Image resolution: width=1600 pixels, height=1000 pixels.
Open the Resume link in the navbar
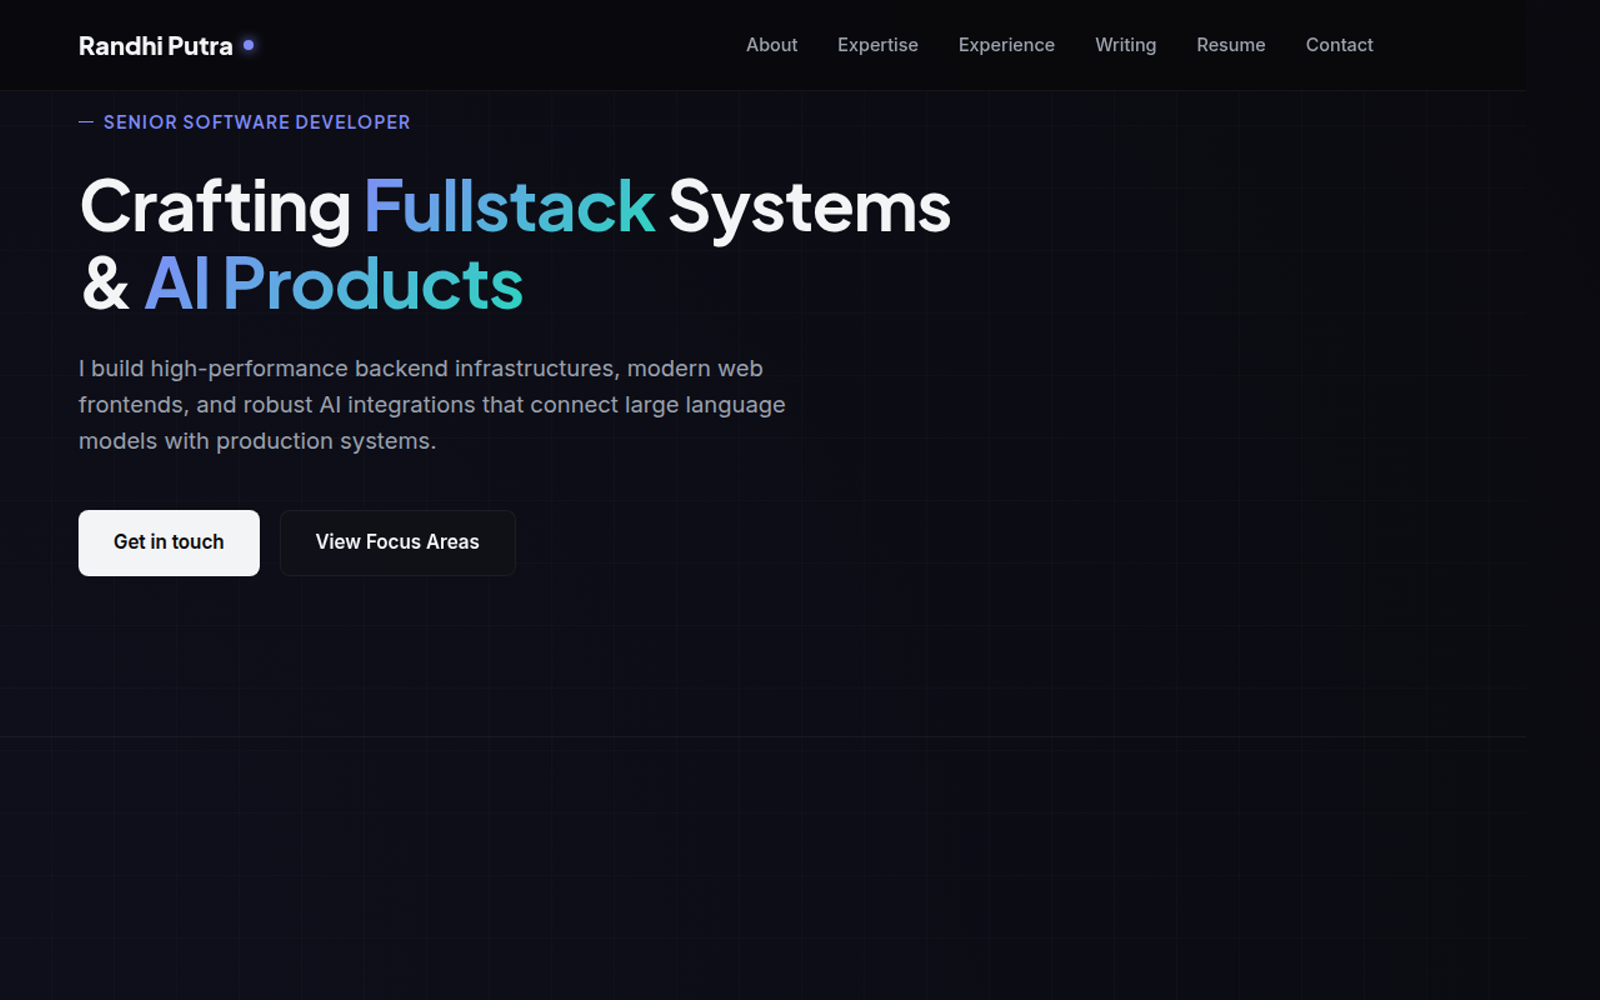point(1230,45)
